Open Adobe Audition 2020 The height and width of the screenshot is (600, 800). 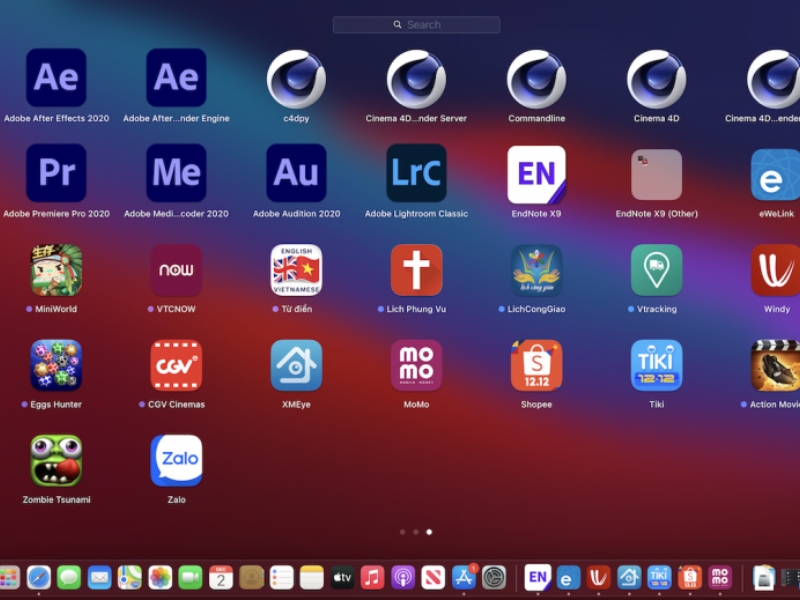296,173
